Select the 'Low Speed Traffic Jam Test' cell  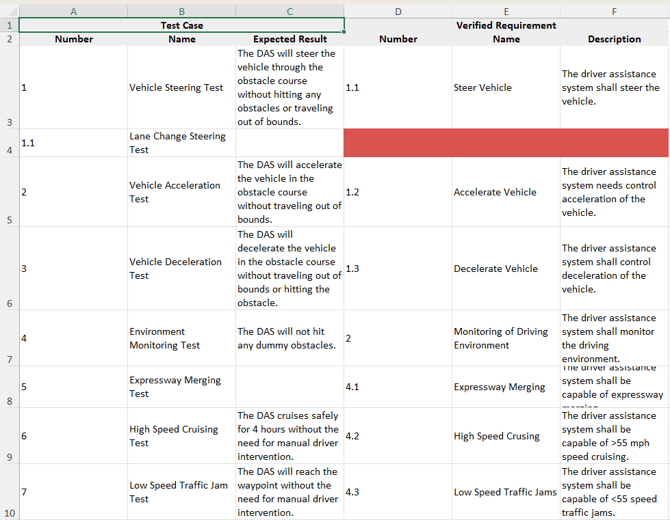click(x=182, y=492)
